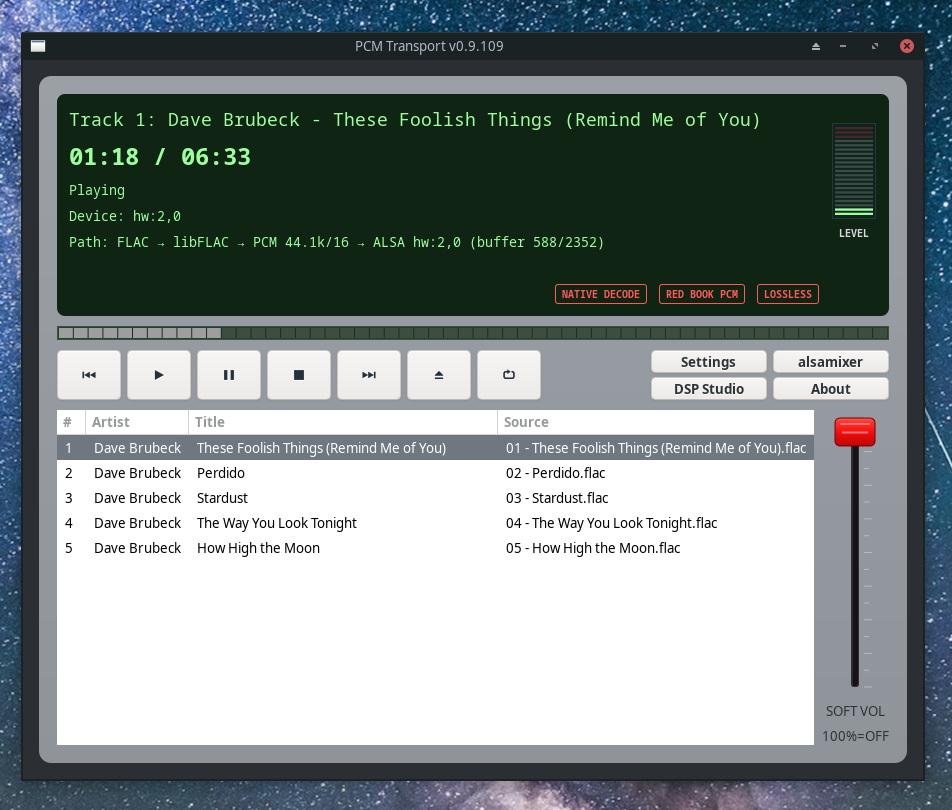Skip to the next track
This screenshot has width=952, height=810.
coord(369,375)
